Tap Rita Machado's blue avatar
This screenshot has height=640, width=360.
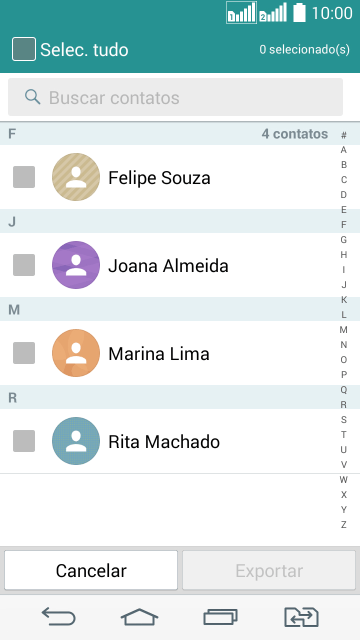pyautogui.click(x=76, y=441)
